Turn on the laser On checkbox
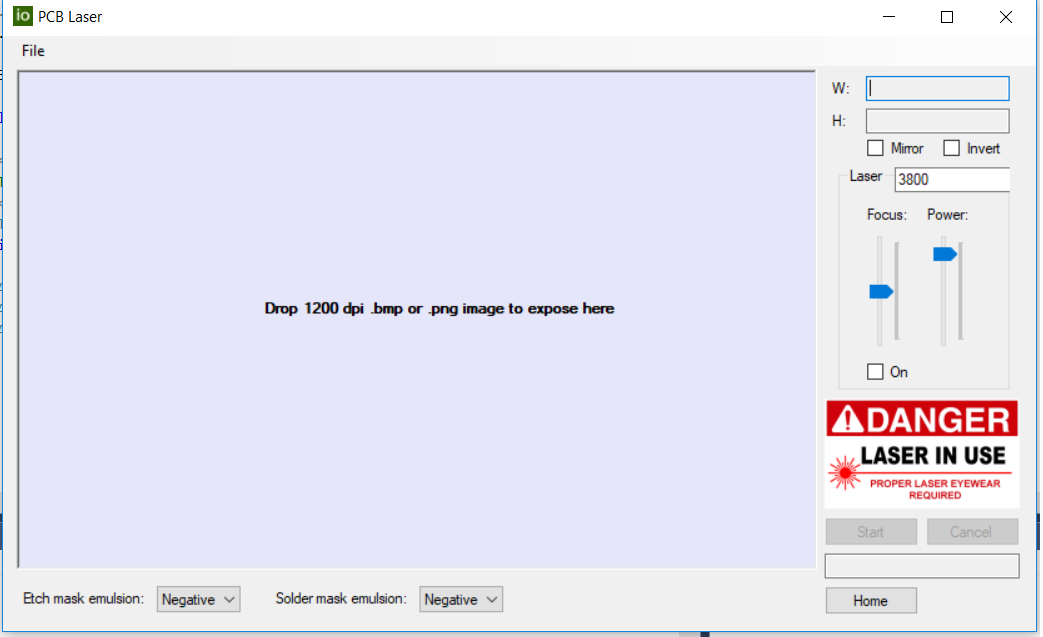The width and height of the screenshot is (1043, 637). [876, 372]
